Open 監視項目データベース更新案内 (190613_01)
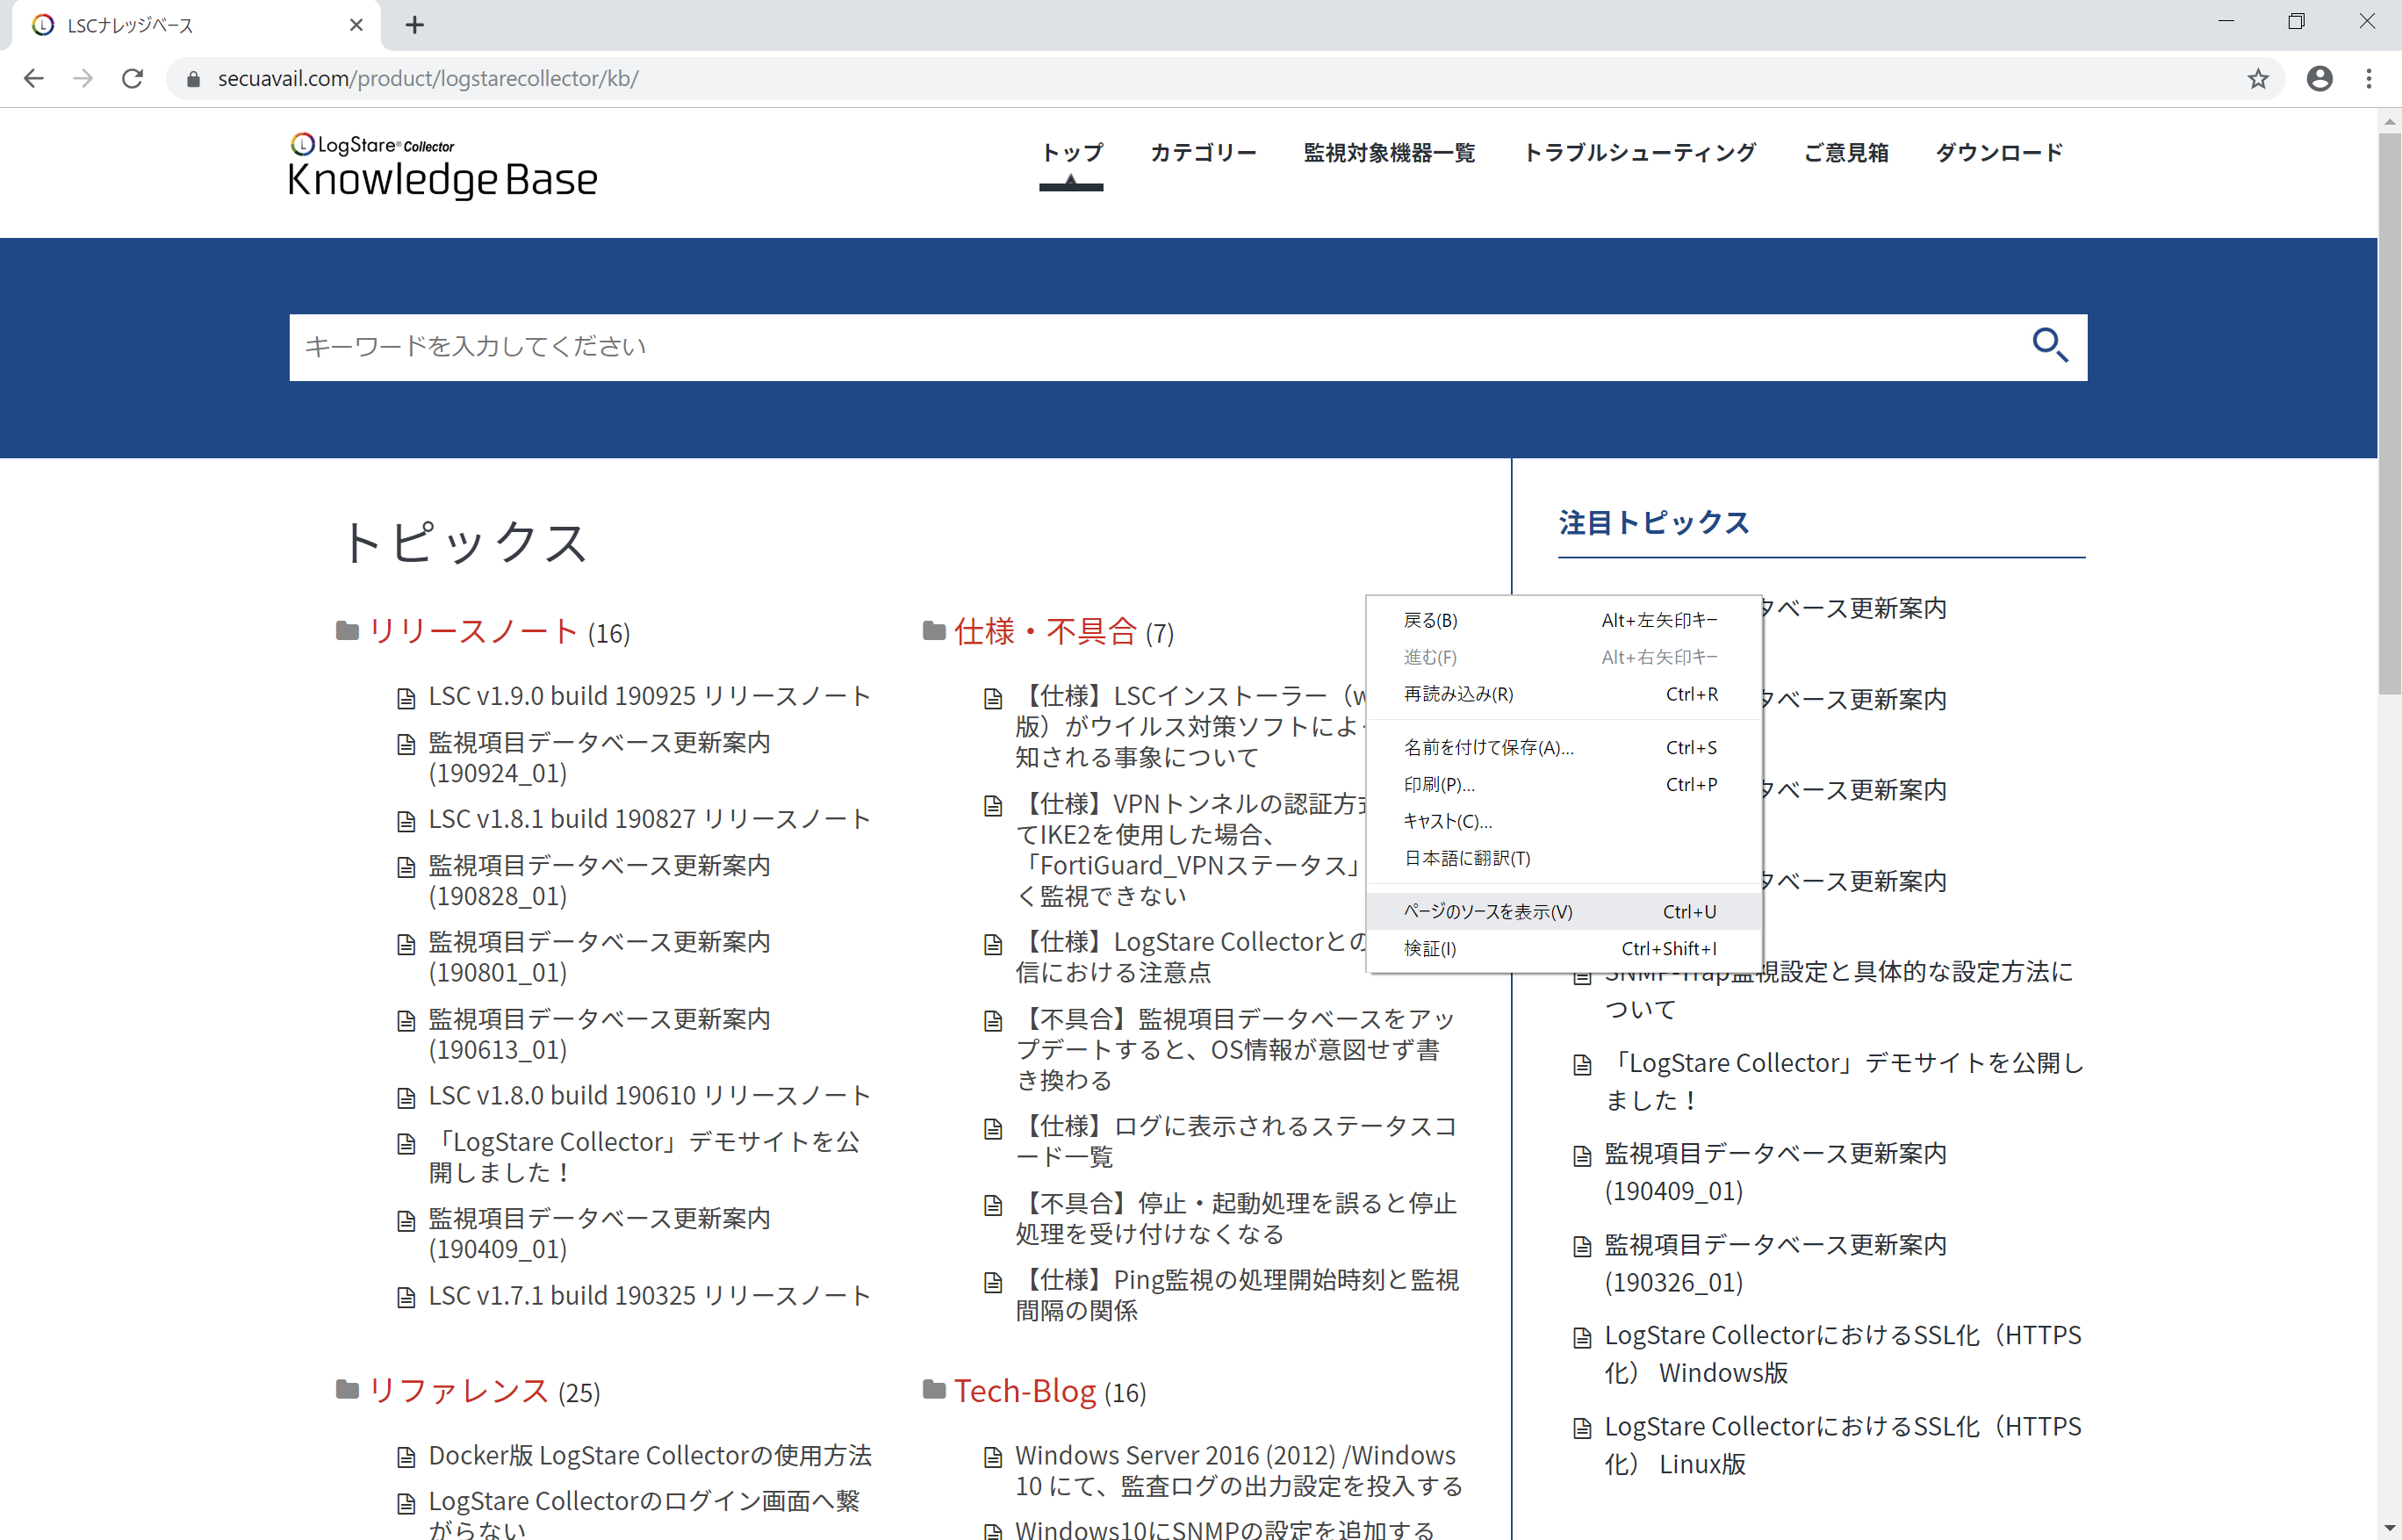2402x1540 pixels. [599, 1034]
